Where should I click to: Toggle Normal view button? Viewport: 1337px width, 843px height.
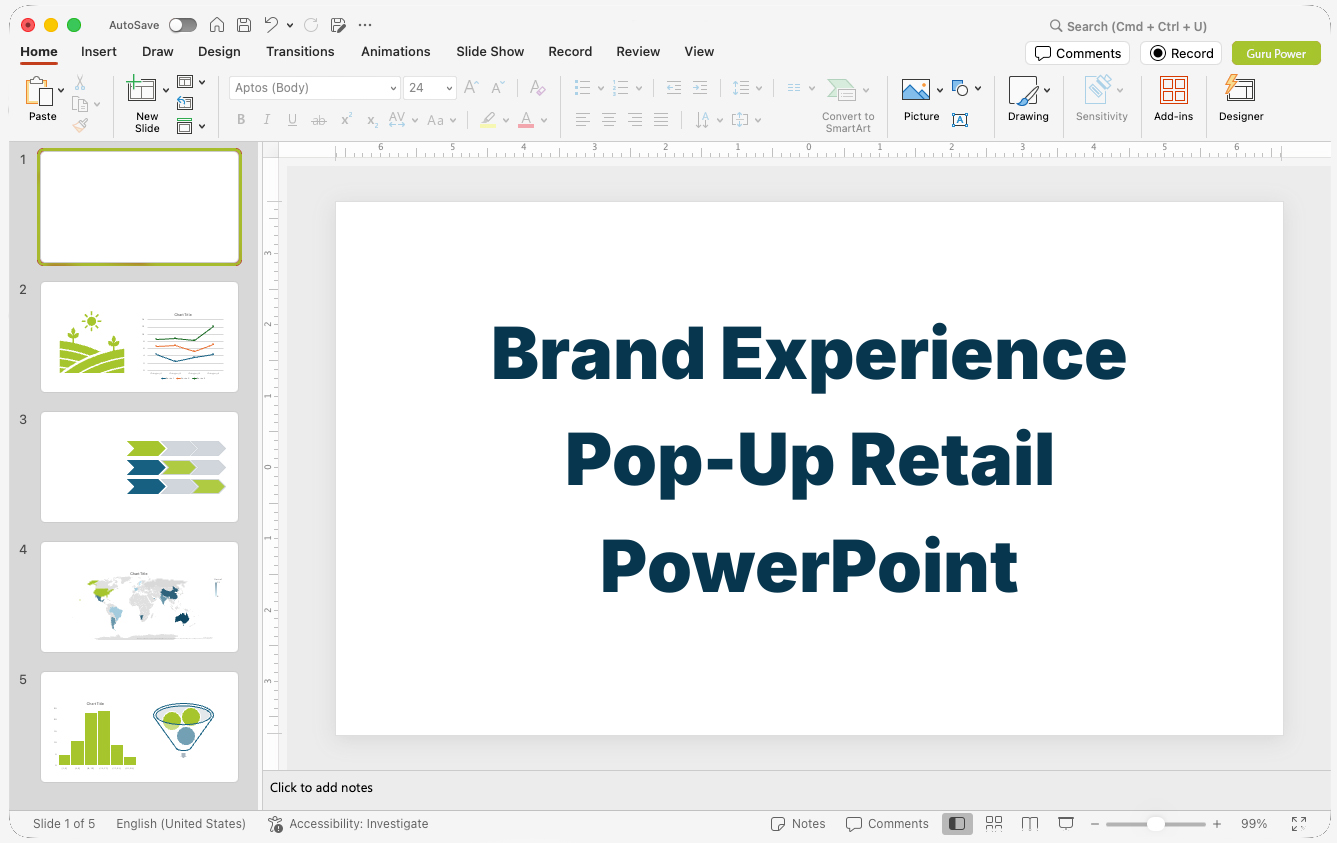coord(957,823)
